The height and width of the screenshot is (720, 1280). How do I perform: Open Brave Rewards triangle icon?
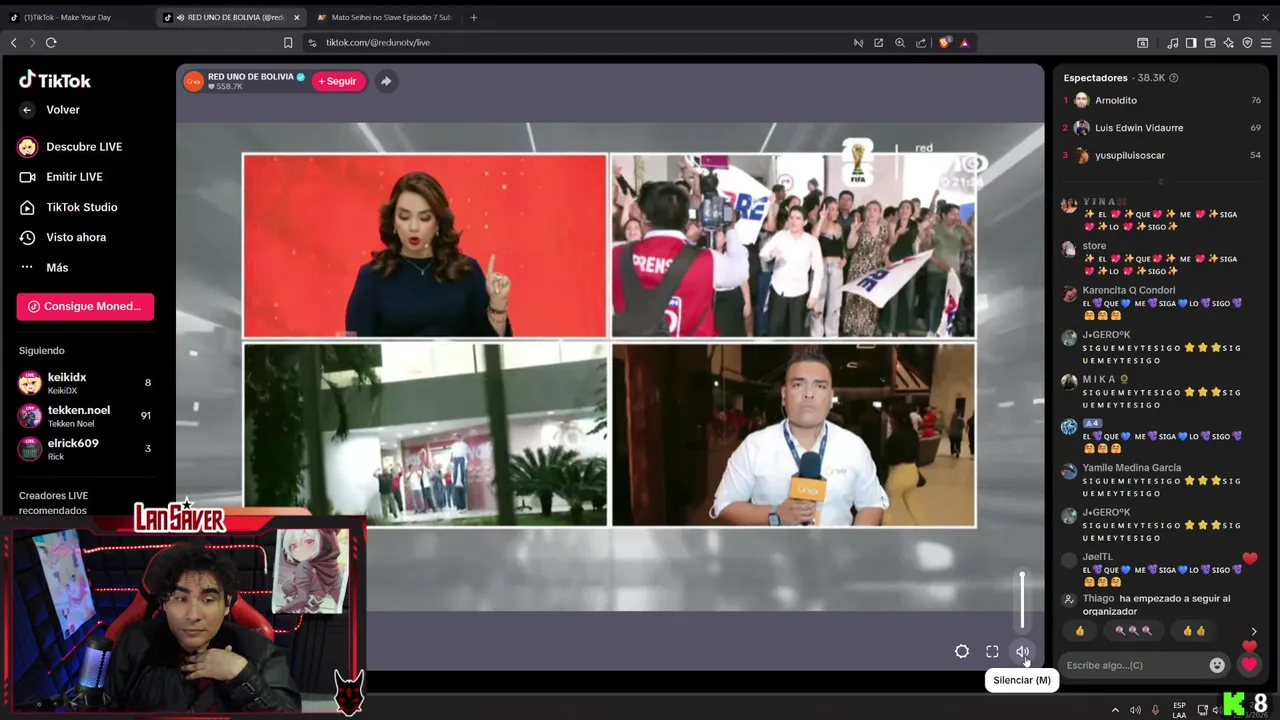point(965,43)
